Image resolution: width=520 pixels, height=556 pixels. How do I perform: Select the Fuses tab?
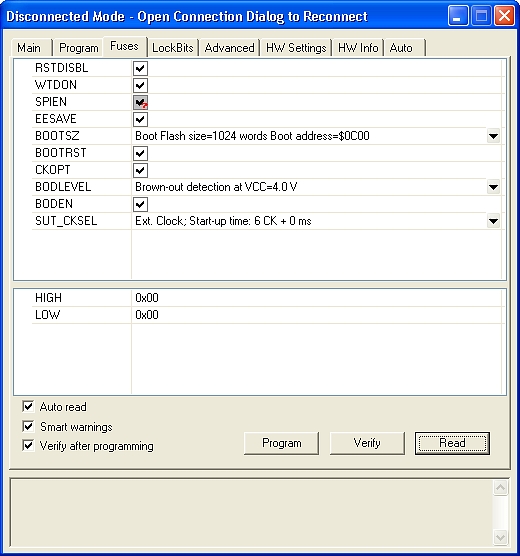click(125, 46)
